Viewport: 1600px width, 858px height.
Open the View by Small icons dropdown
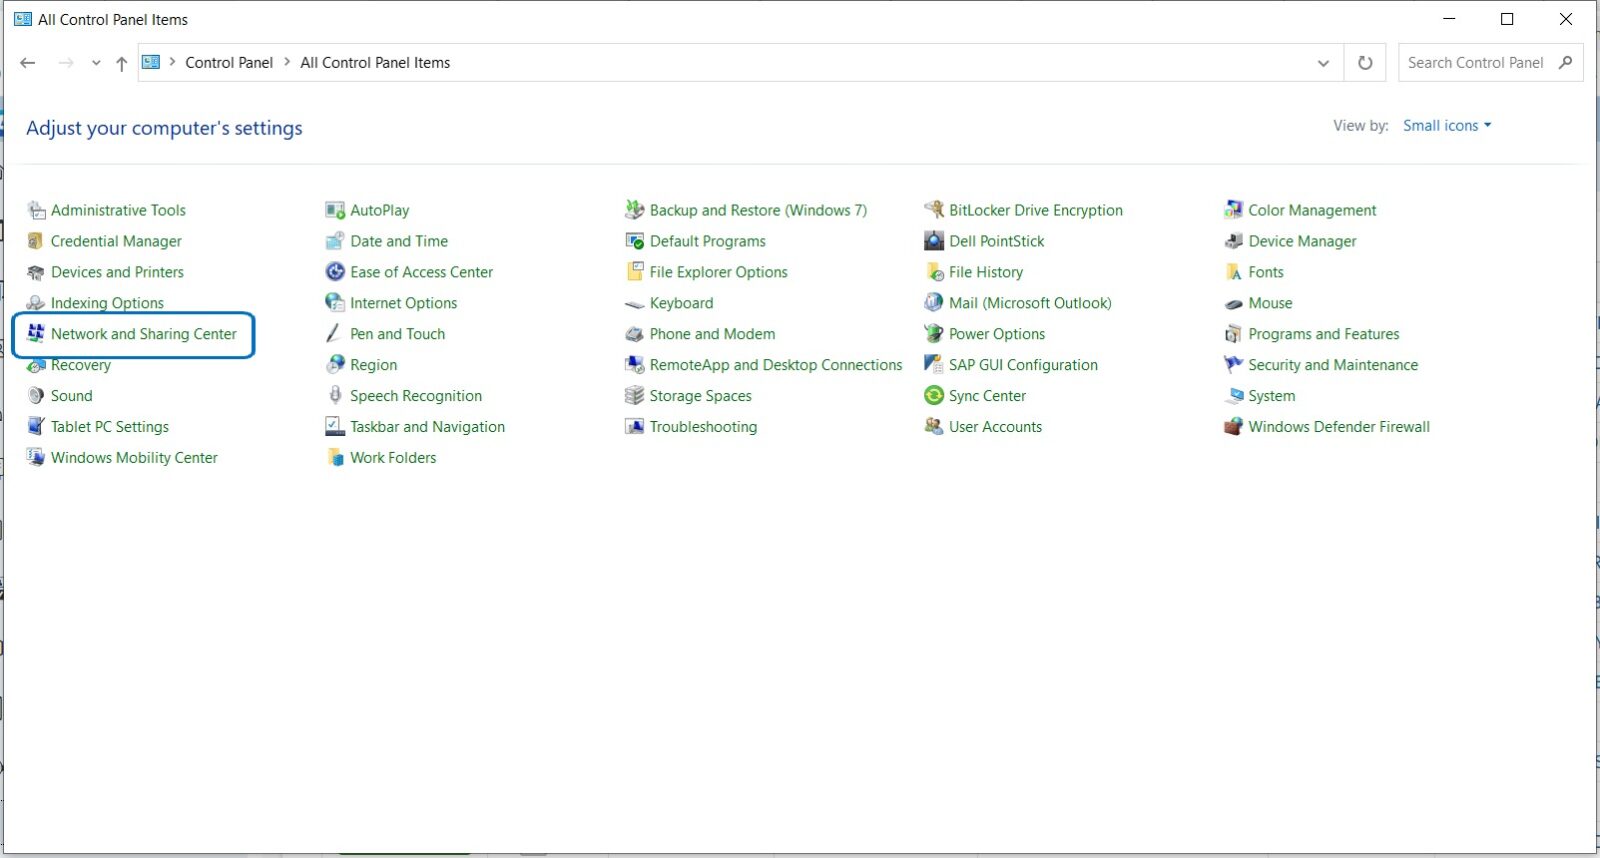pos(1446,126)
